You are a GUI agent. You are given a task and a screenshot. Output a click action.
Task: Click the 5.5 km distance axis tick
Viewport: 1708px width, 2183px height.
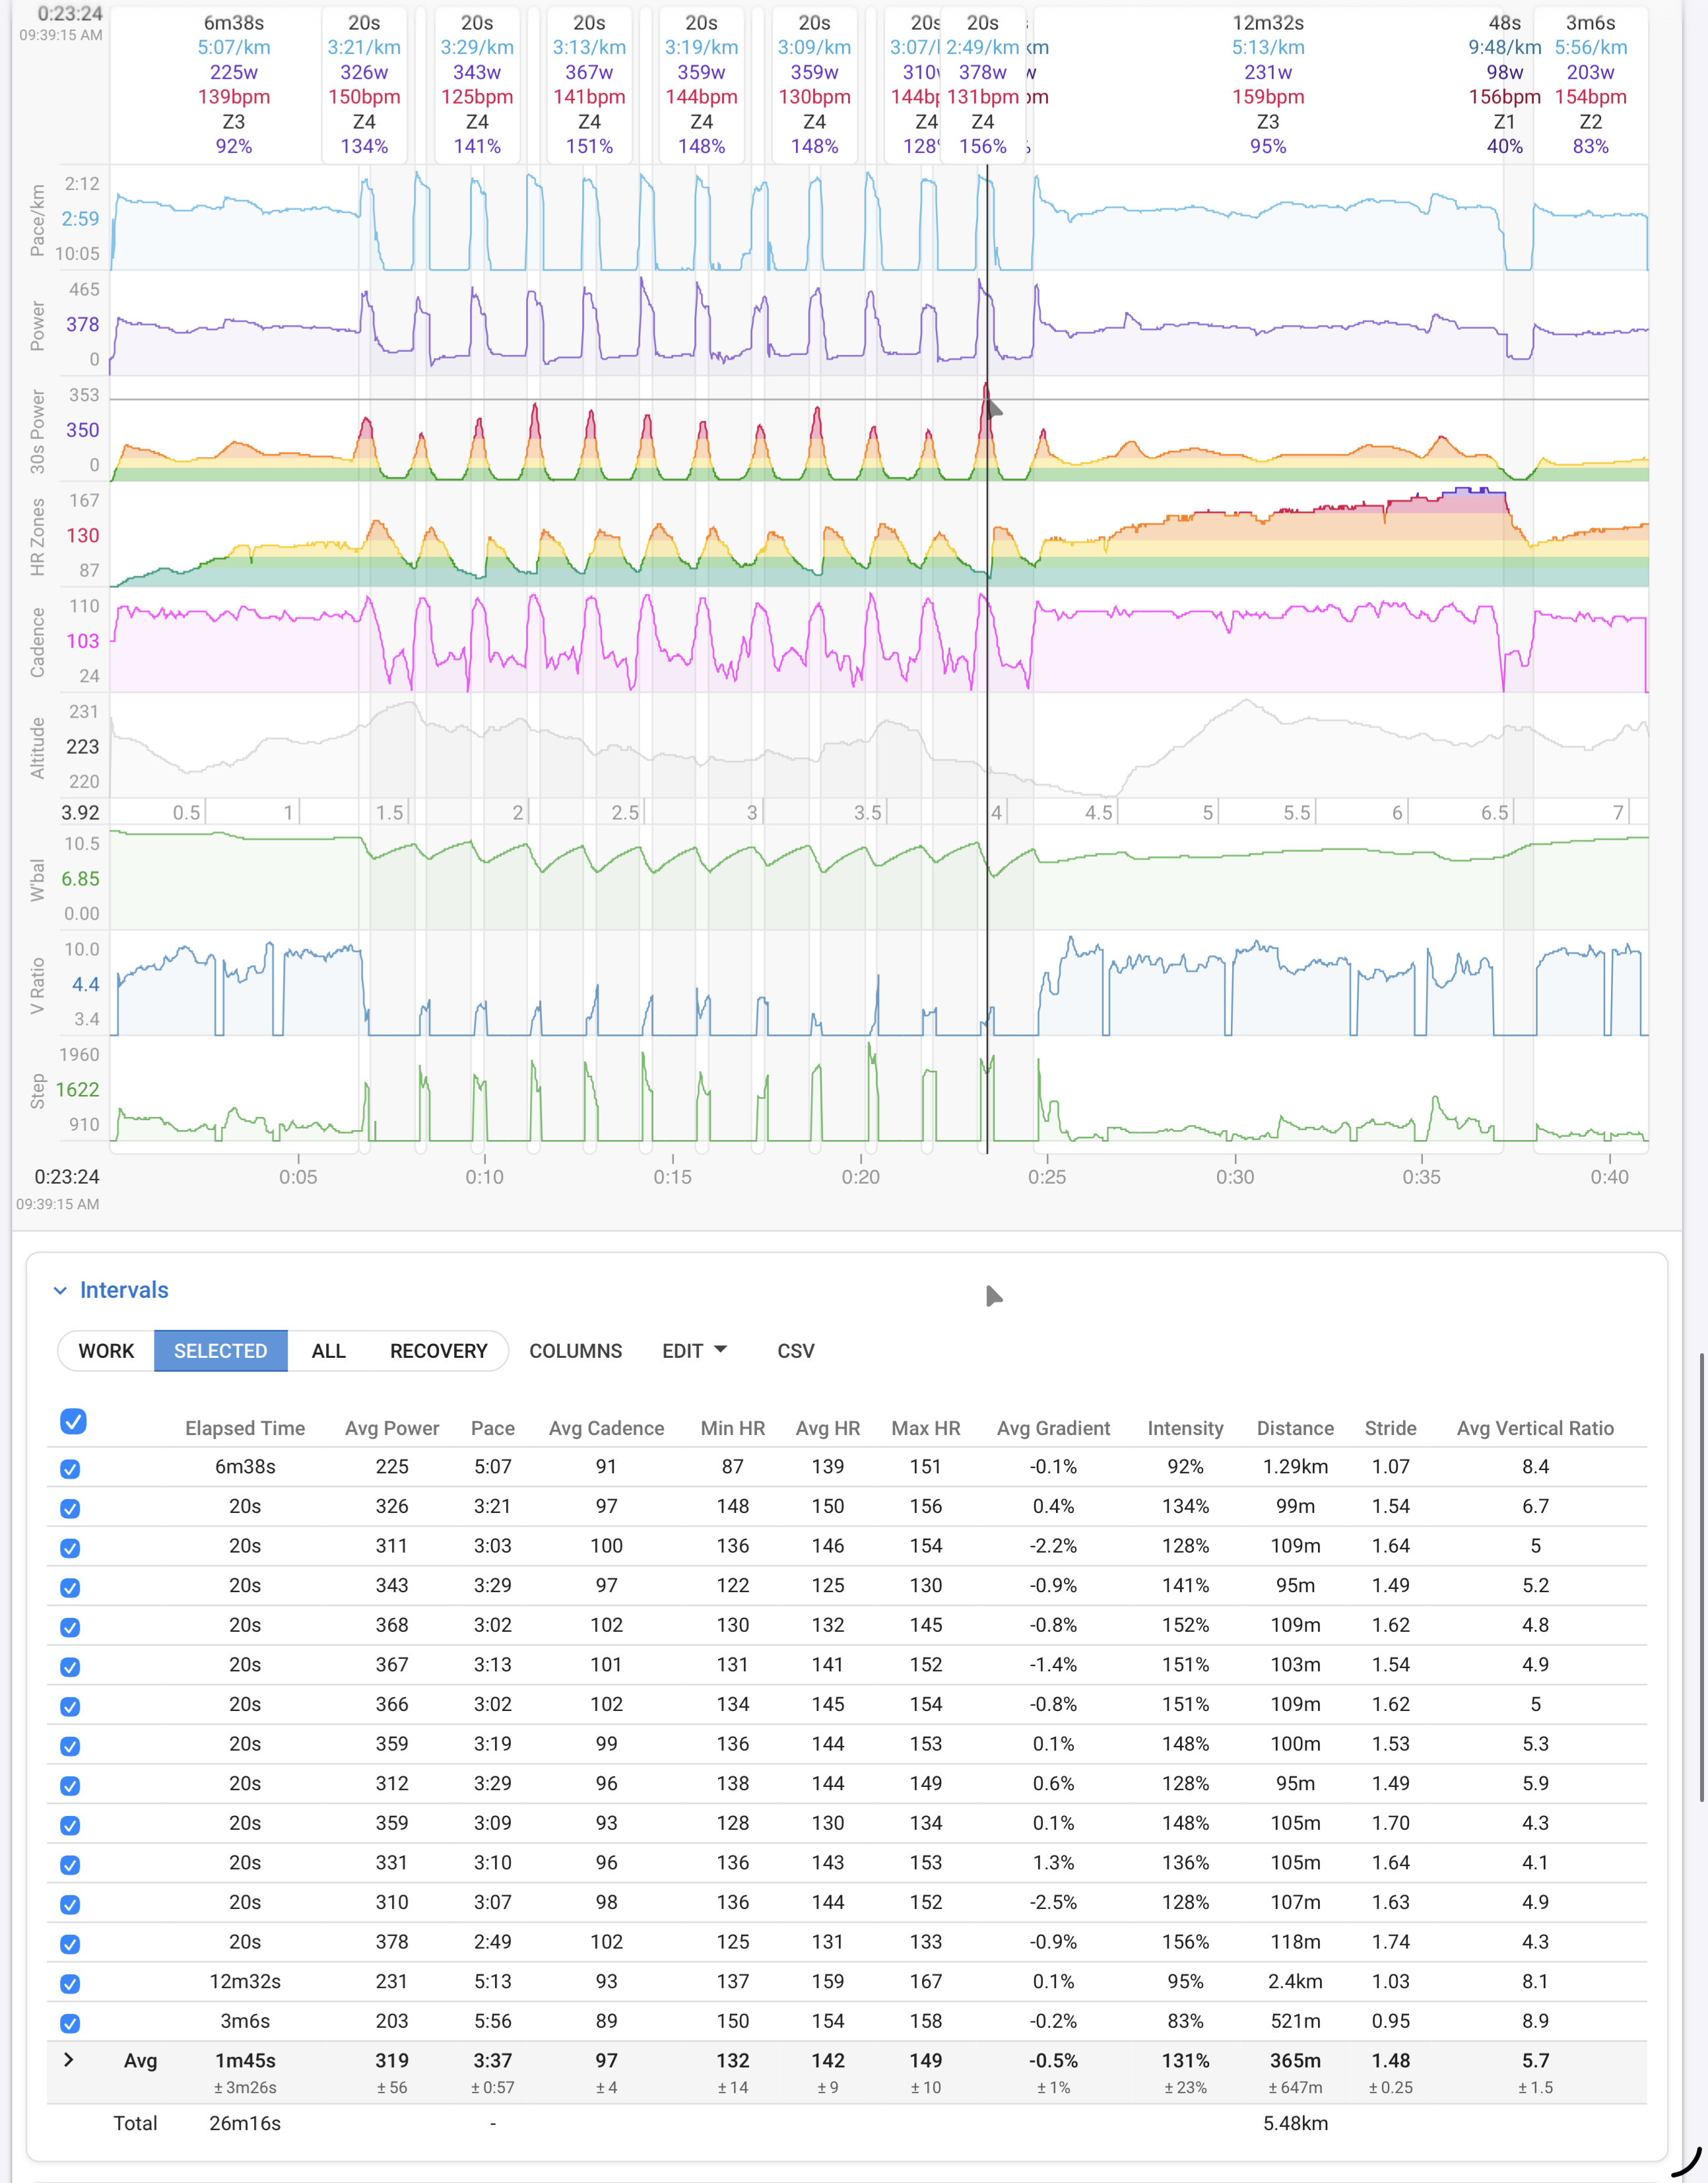(1296, 812)
